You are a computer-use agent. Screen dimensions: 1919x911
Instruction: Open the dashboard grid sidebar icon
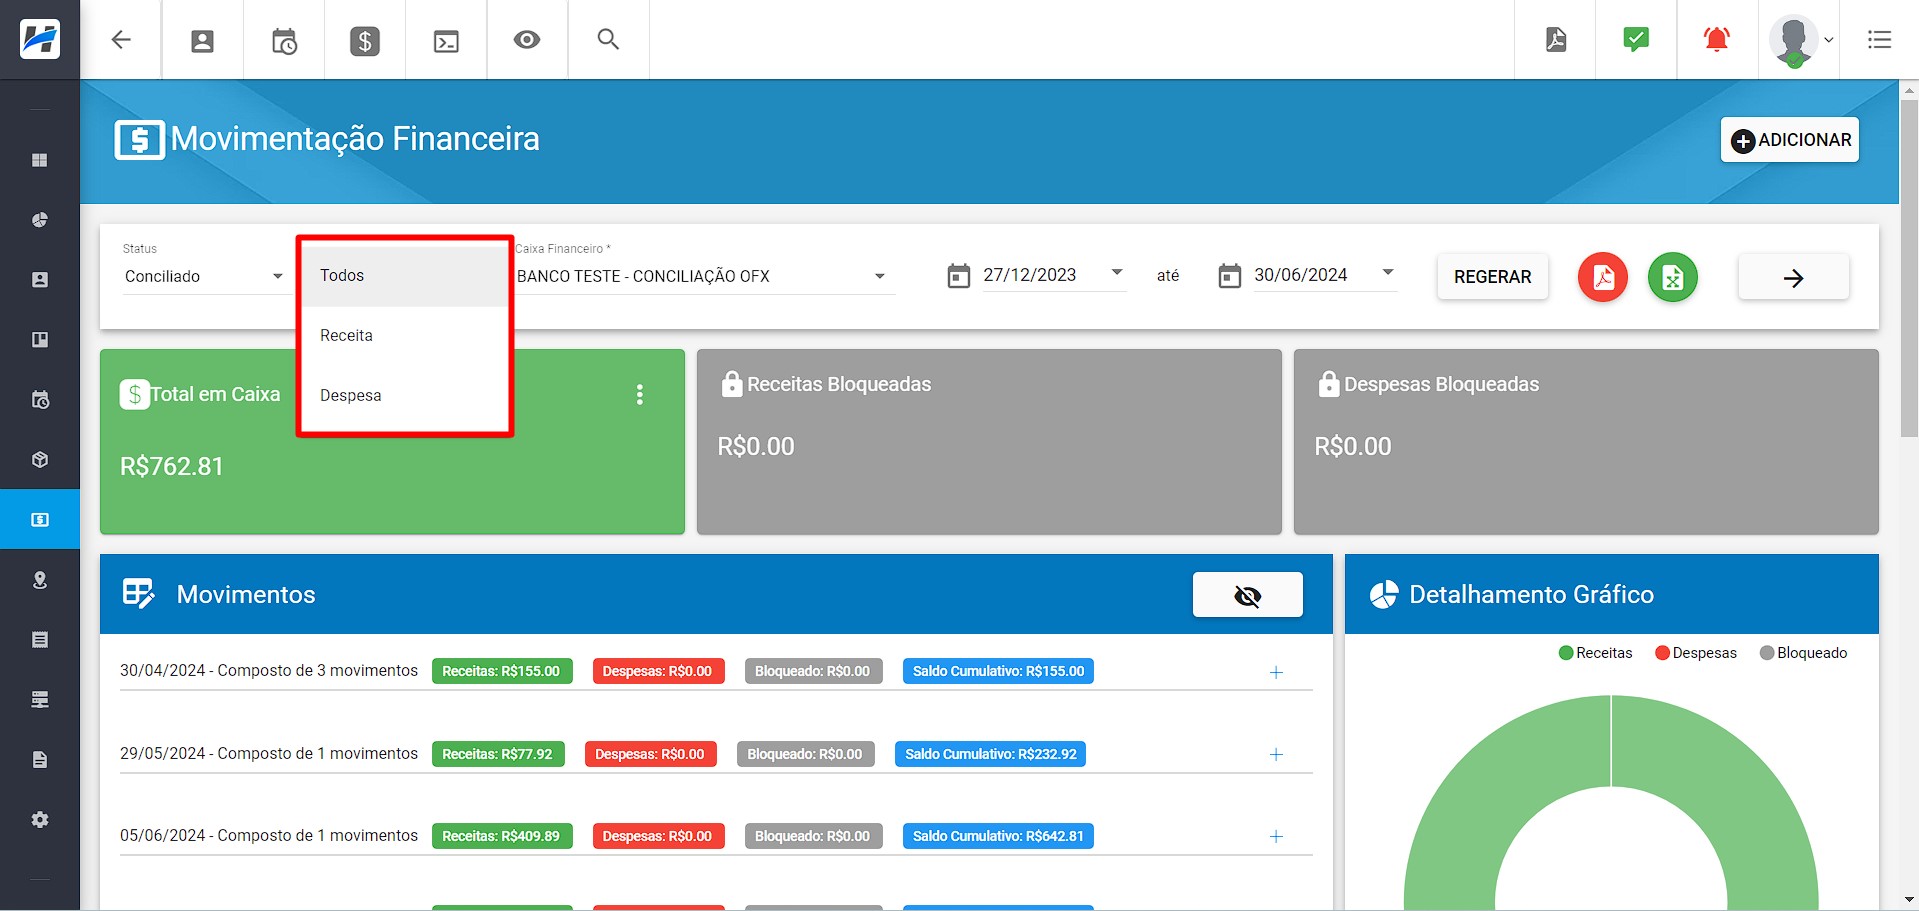tap(40, 160)
